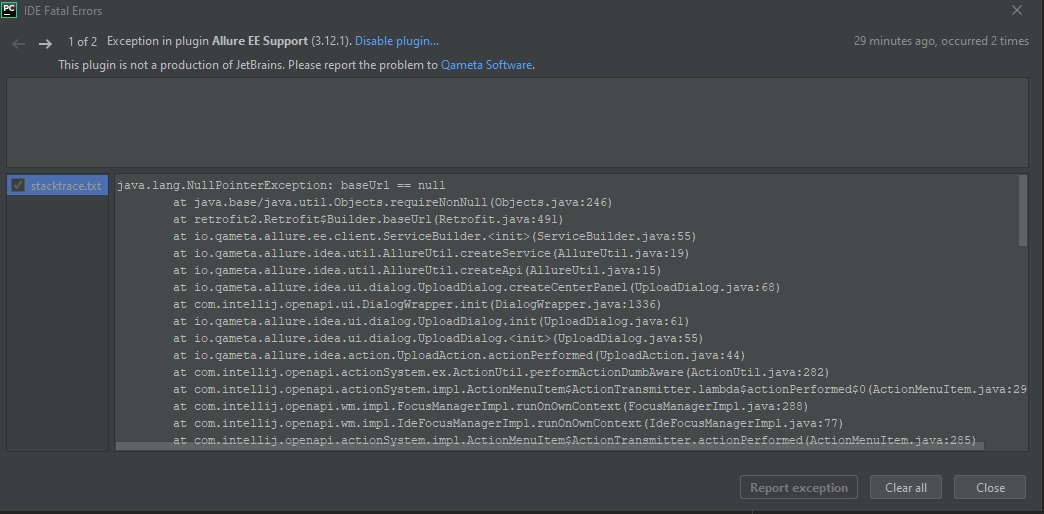Click the PyCharm logo icon in title bar
Viewport: 1044px width, 514px height.
pos(9,11)
